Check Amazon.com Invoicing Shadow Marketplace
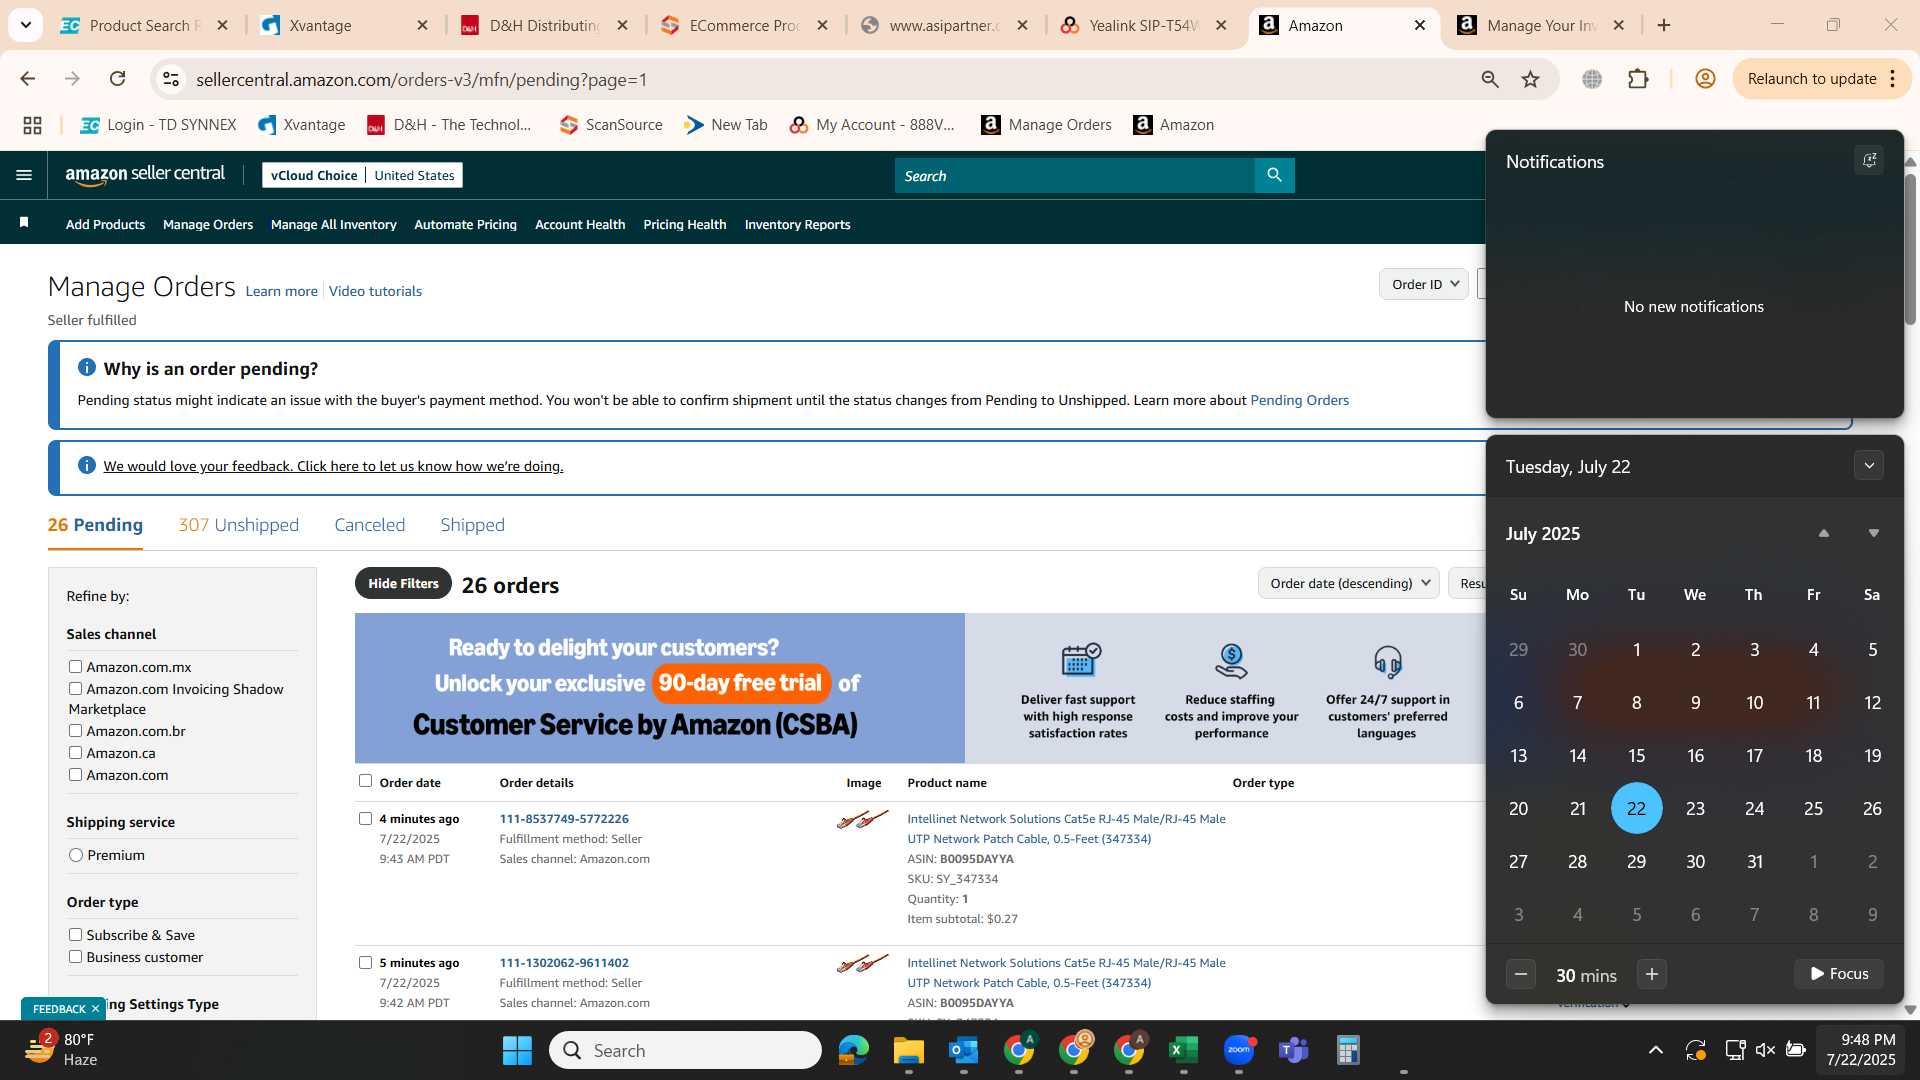 pos(75,688)
